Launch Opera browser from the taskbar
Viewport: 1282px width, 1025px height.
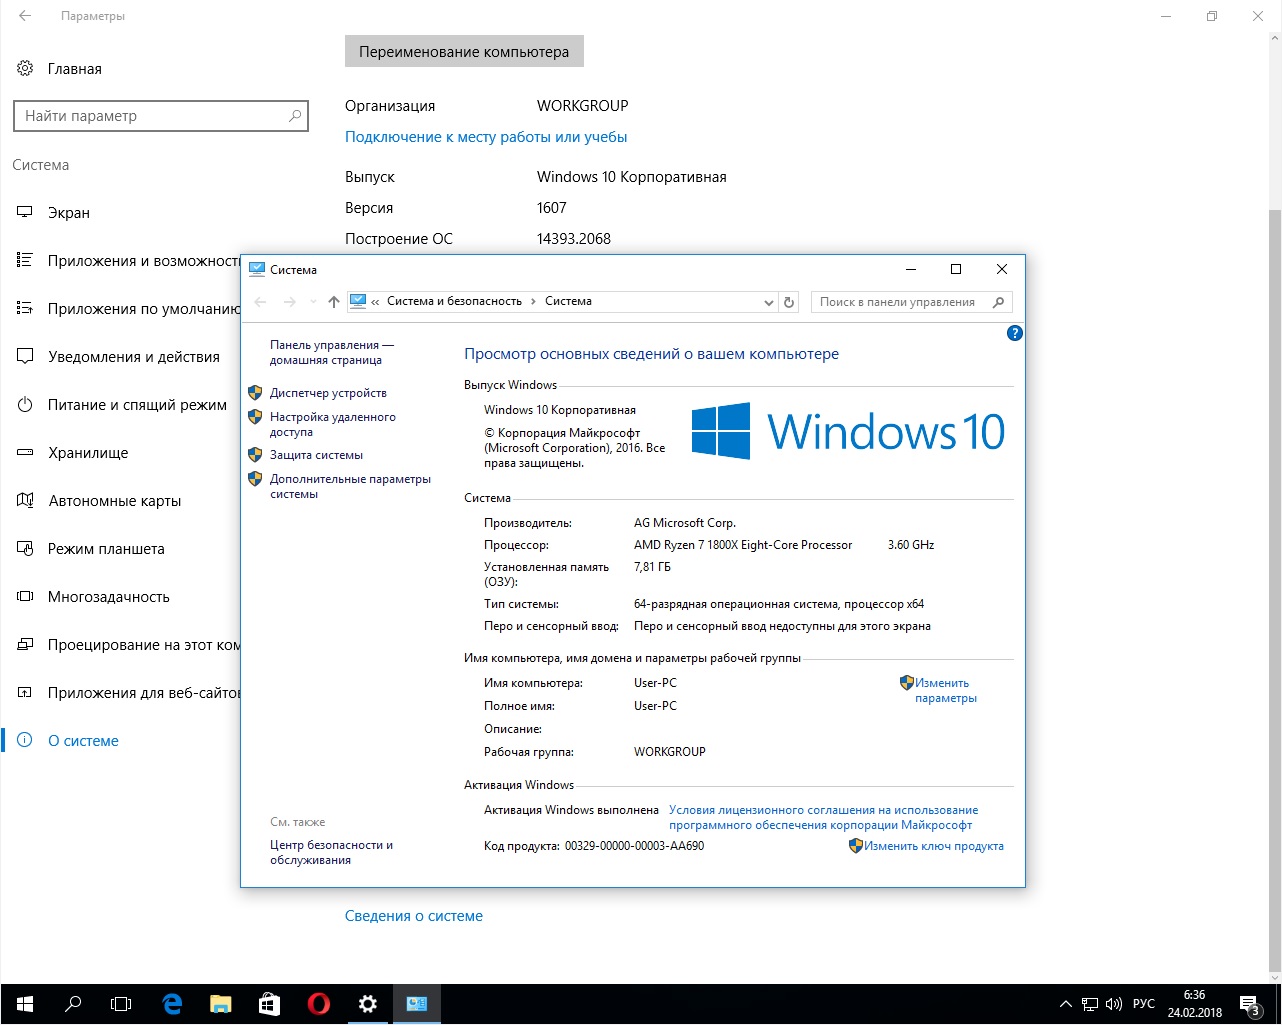pos(319,1004)
